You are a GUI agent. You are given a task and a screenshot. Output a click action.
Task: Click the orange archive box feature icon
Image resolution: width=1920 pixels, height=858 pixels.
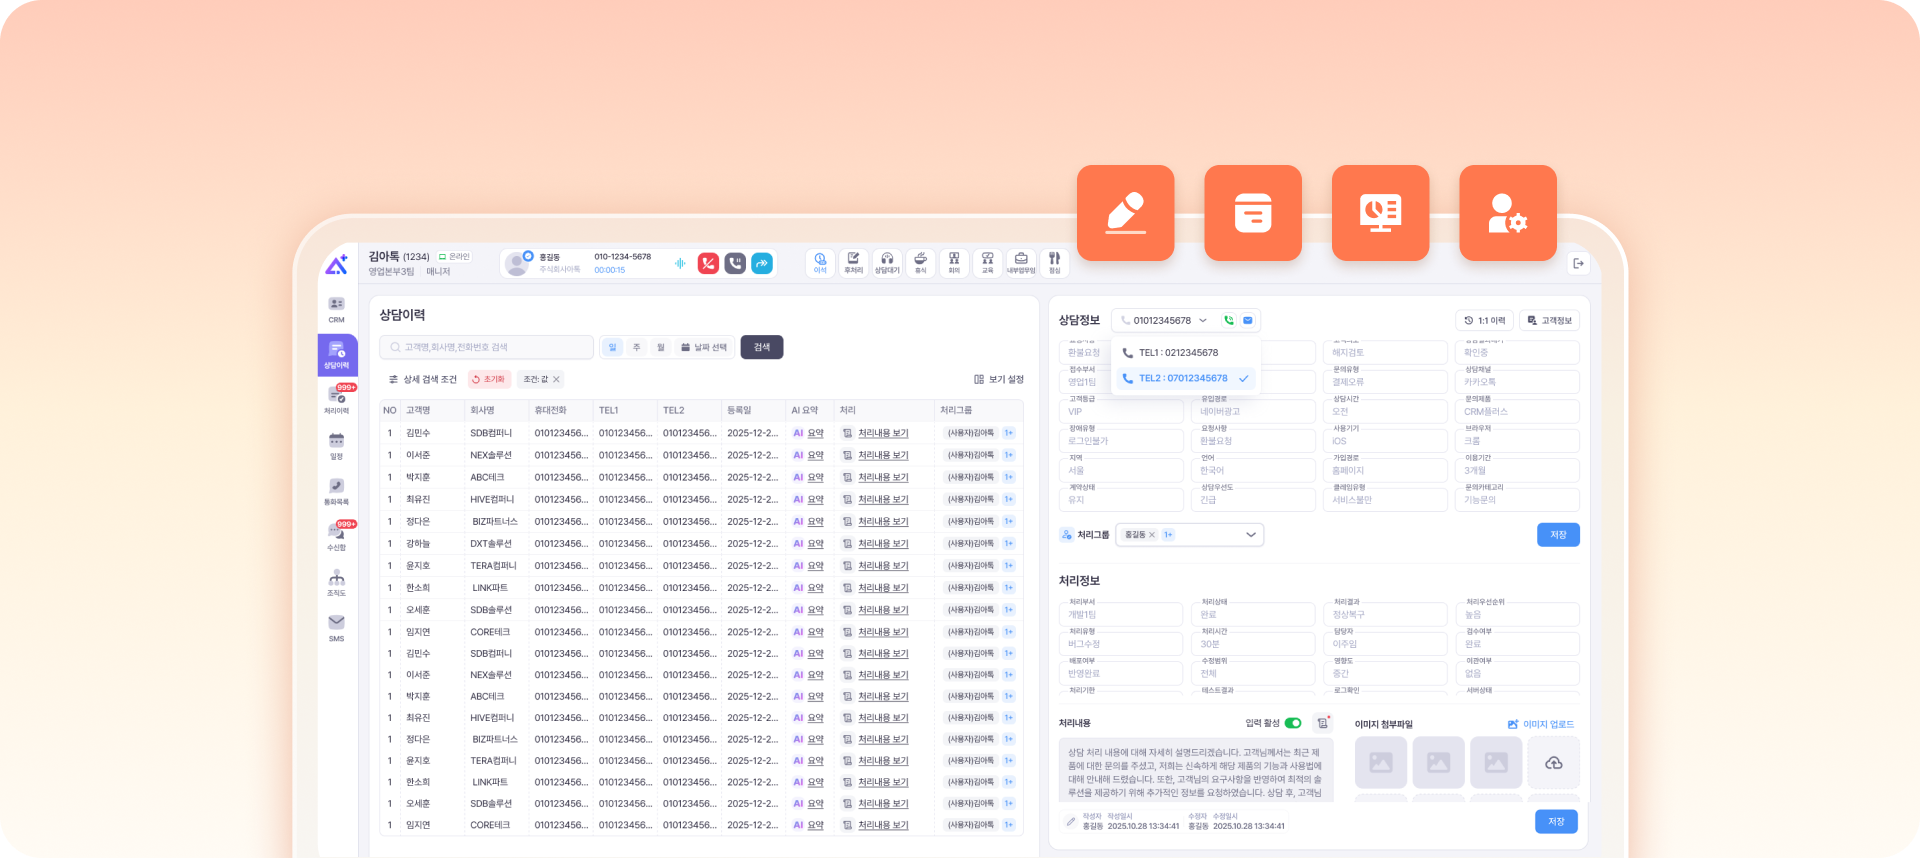(x=1253, y=213)
